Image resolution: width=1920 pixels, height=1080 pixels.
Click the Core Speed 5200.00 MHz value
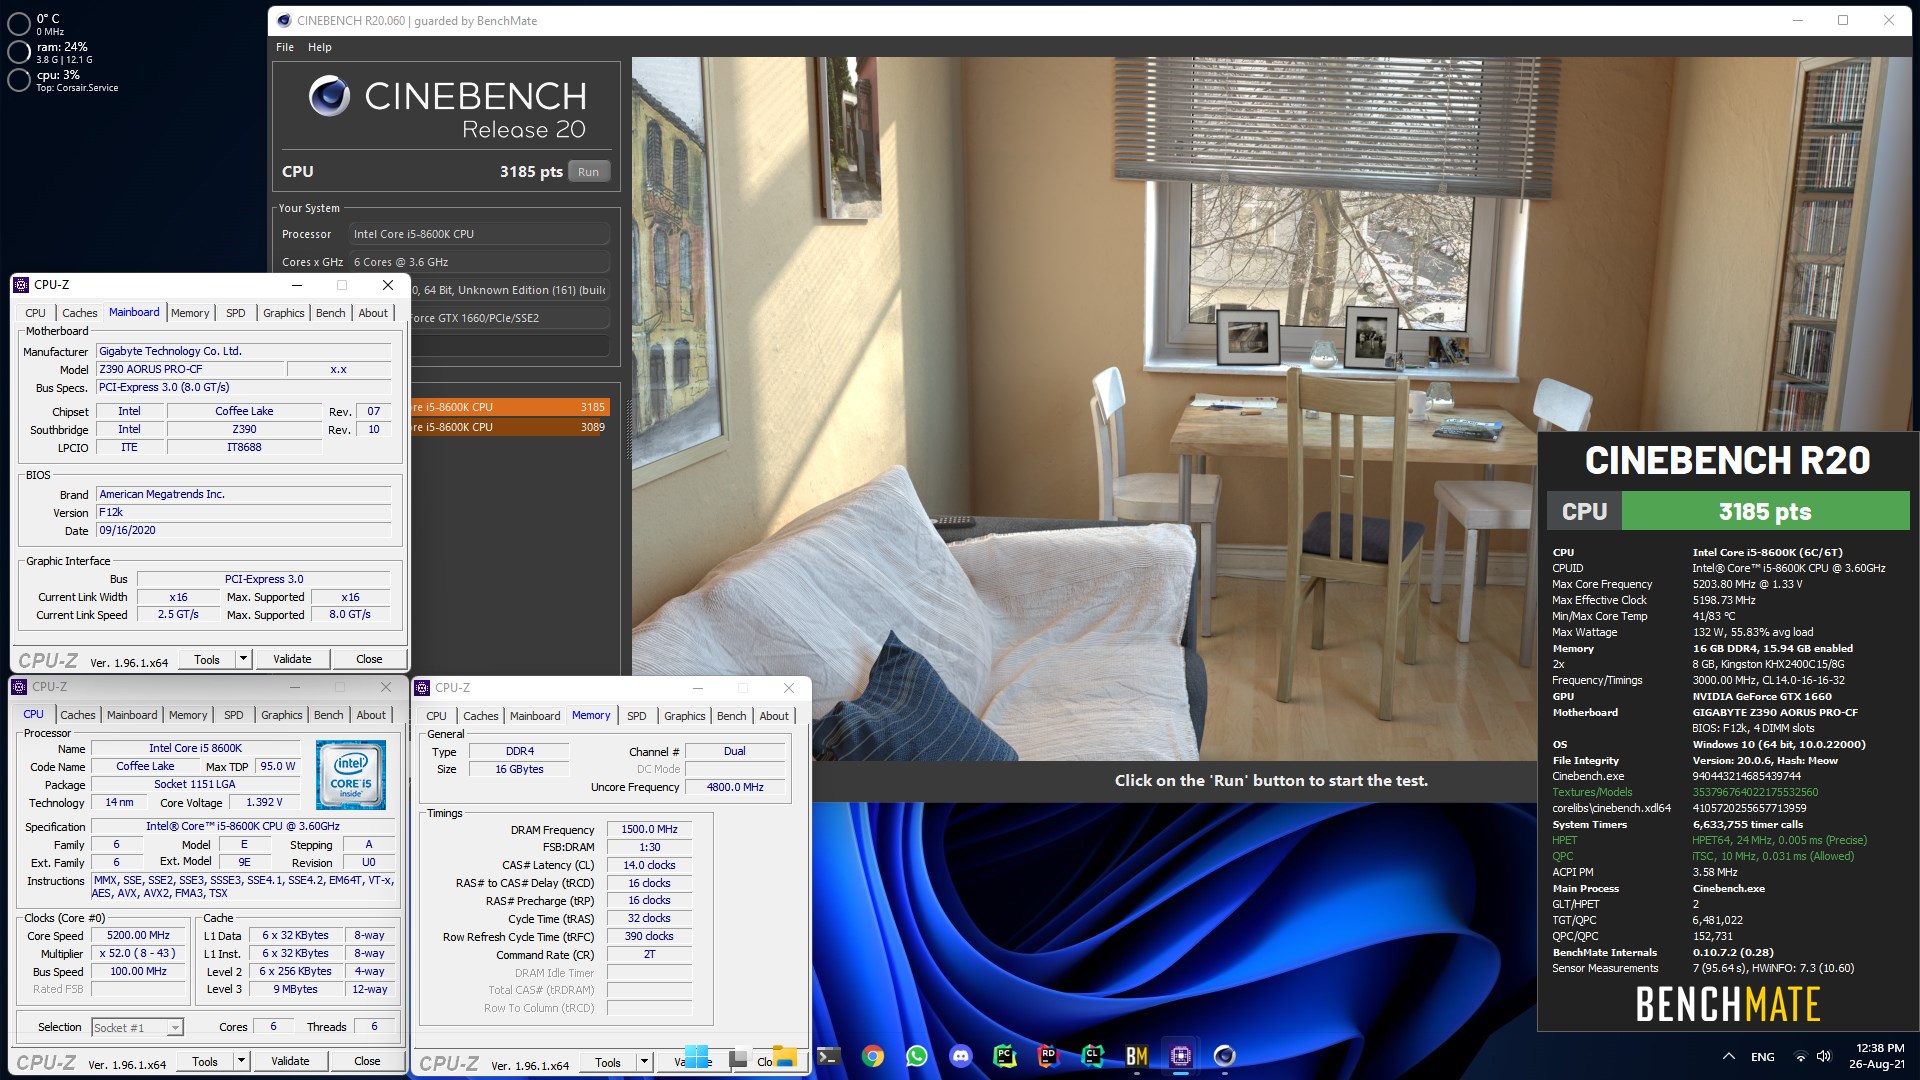point(139,936)
